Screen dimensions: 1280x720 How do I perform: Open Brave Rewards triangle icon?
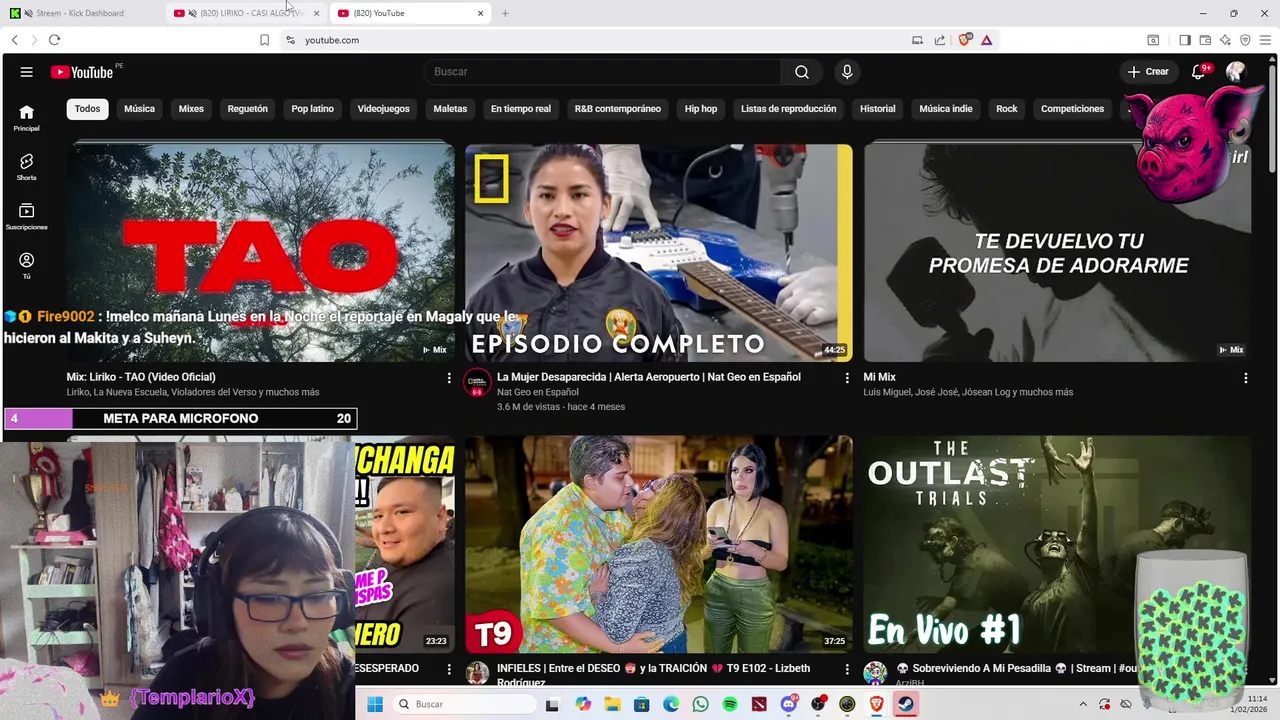986,40
